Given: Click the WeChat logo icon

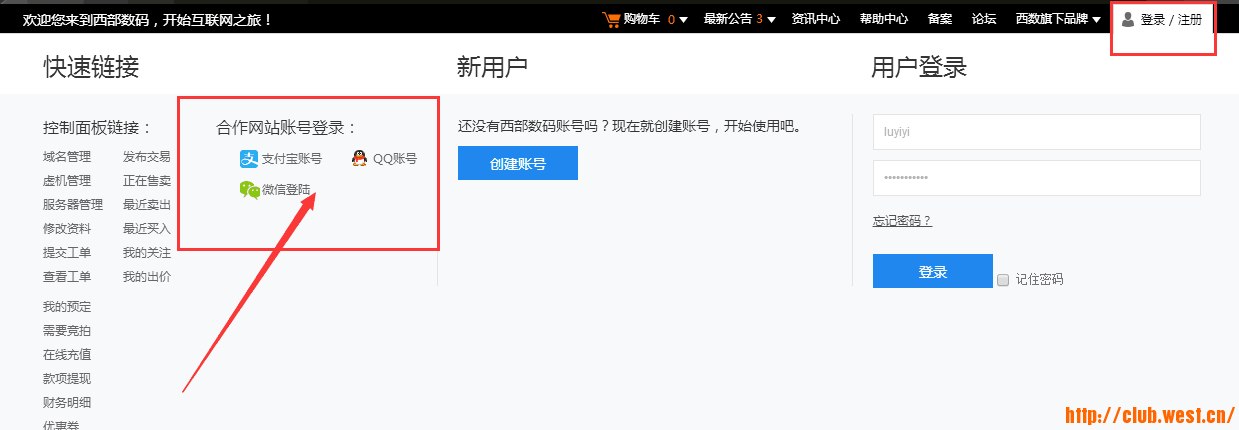Looking at the screenshot, I should click(249, 189).
